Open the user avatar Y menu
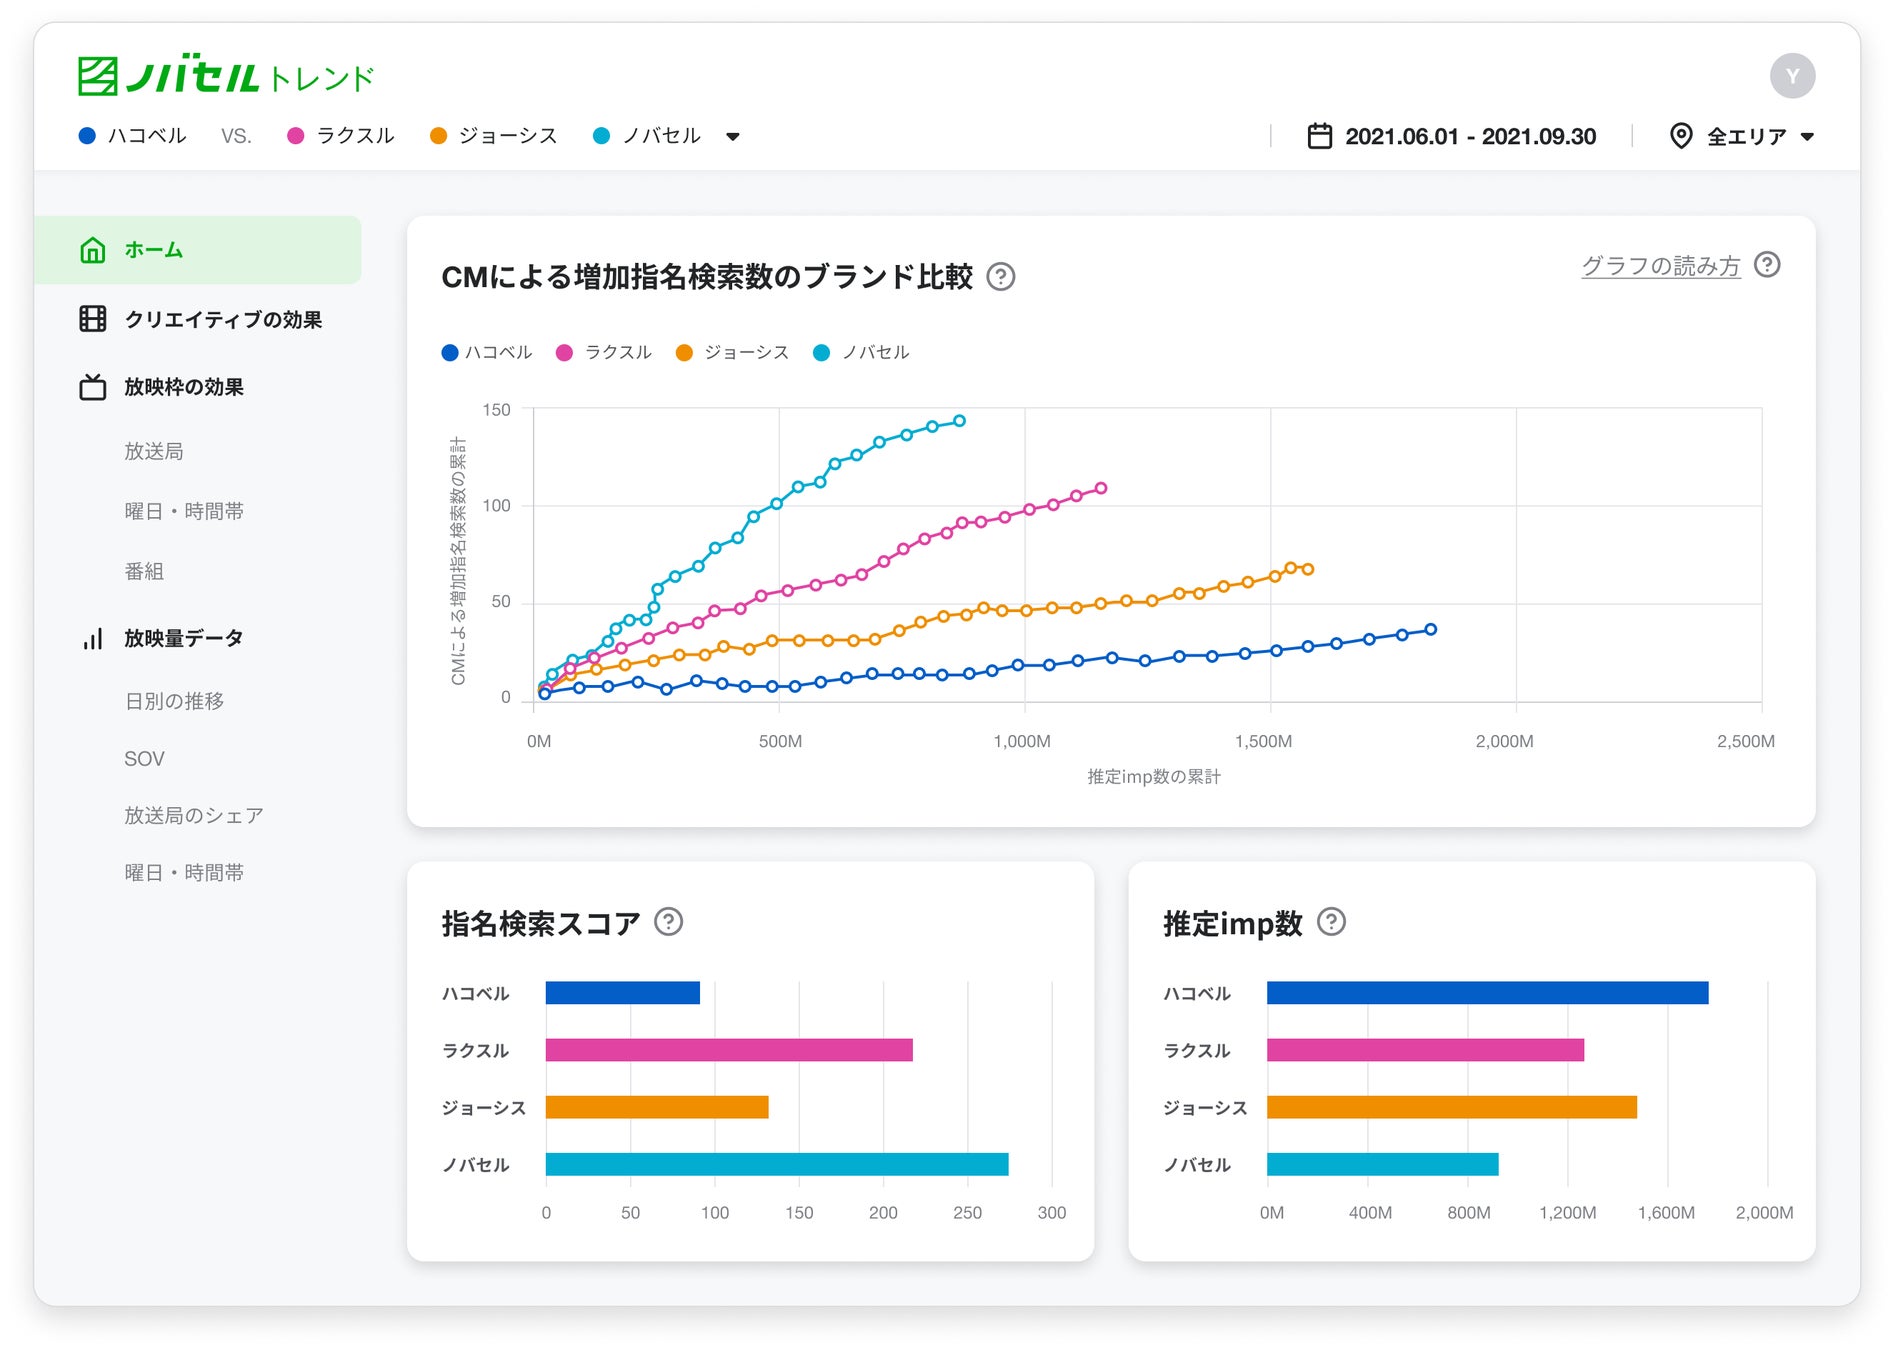This screenshot has width=1893, height=1350. pos(1792,76)
